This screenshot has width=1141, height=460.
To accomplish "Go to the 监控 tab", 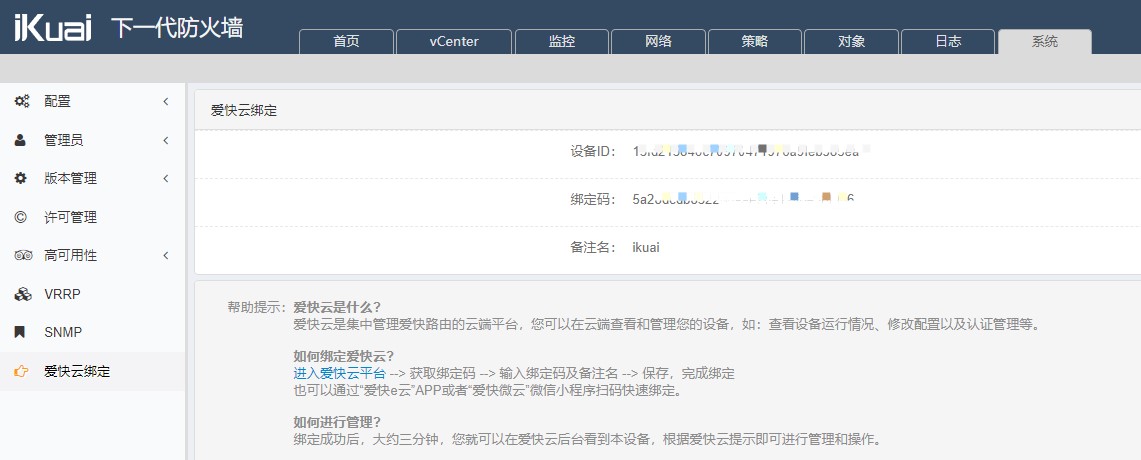I will pos(562,41).
